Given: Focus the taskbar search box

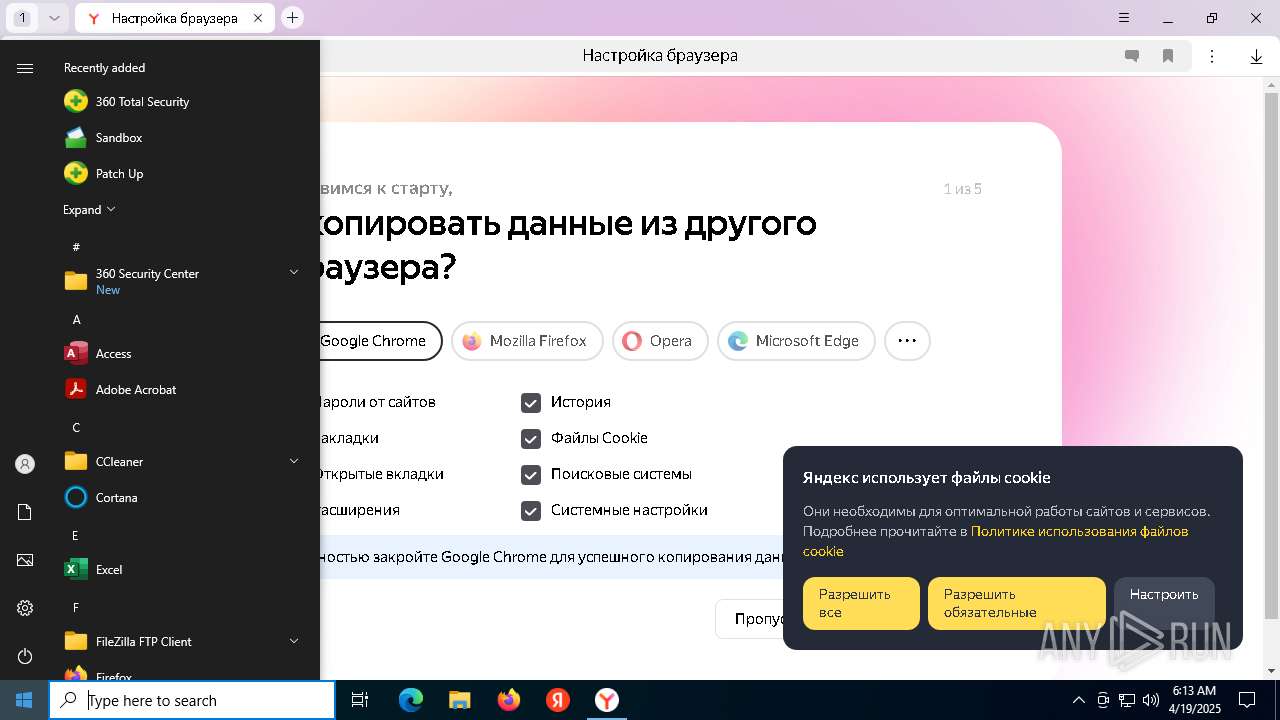Looking at the screenshot, I should tap(192, 700).
